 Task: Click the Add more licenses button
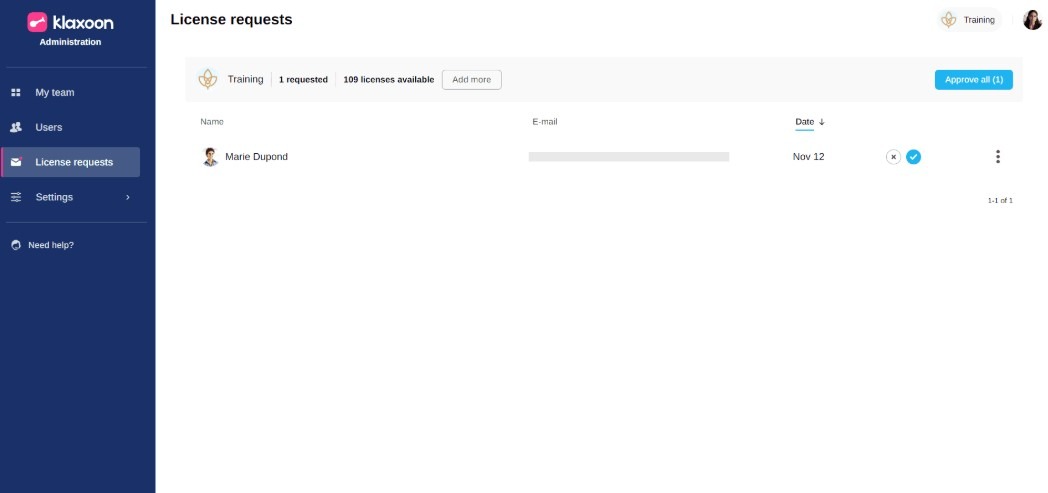(x=471, y=80)
